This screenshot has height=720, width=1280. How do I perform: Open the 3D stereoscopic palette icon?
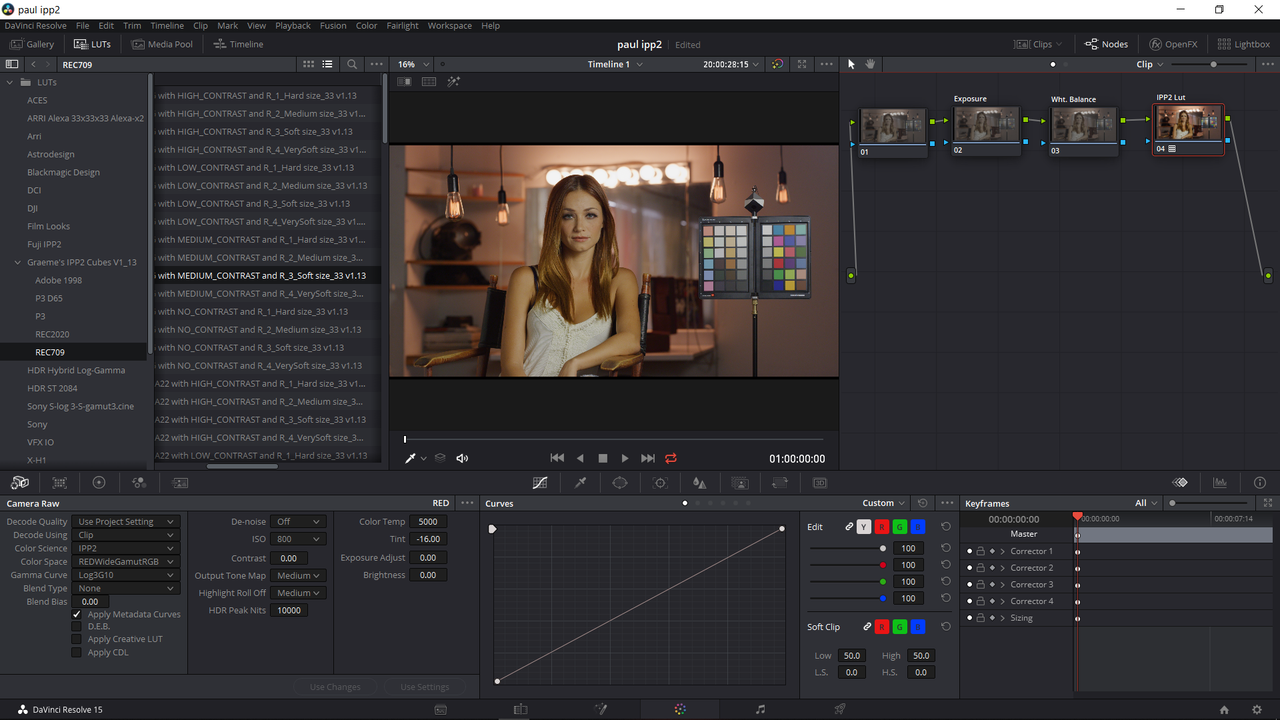coord(820,482)
